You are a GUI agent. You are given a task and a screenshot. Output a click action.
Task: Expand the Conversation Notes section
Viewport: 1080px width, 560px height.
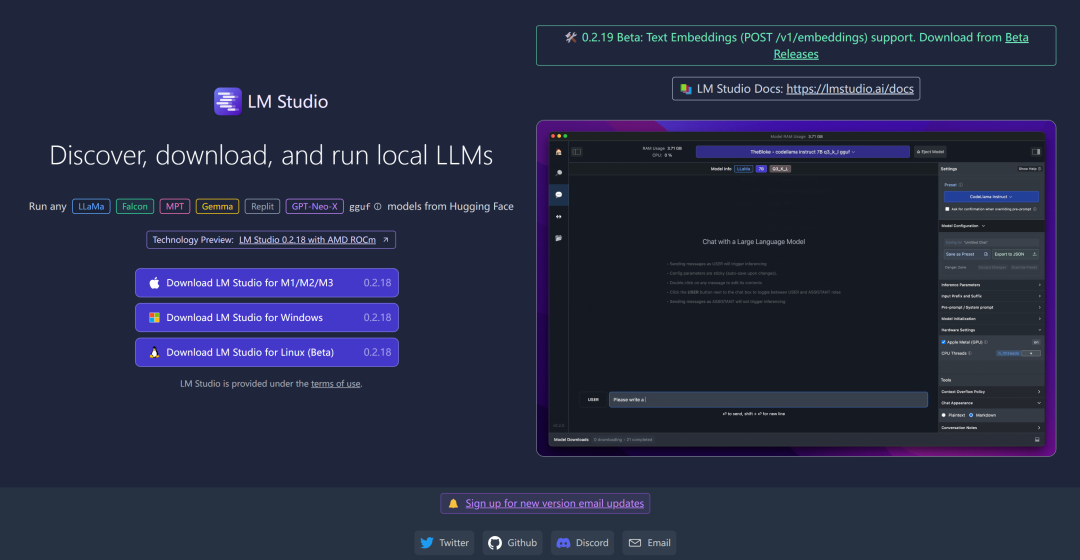coord(992,428)
